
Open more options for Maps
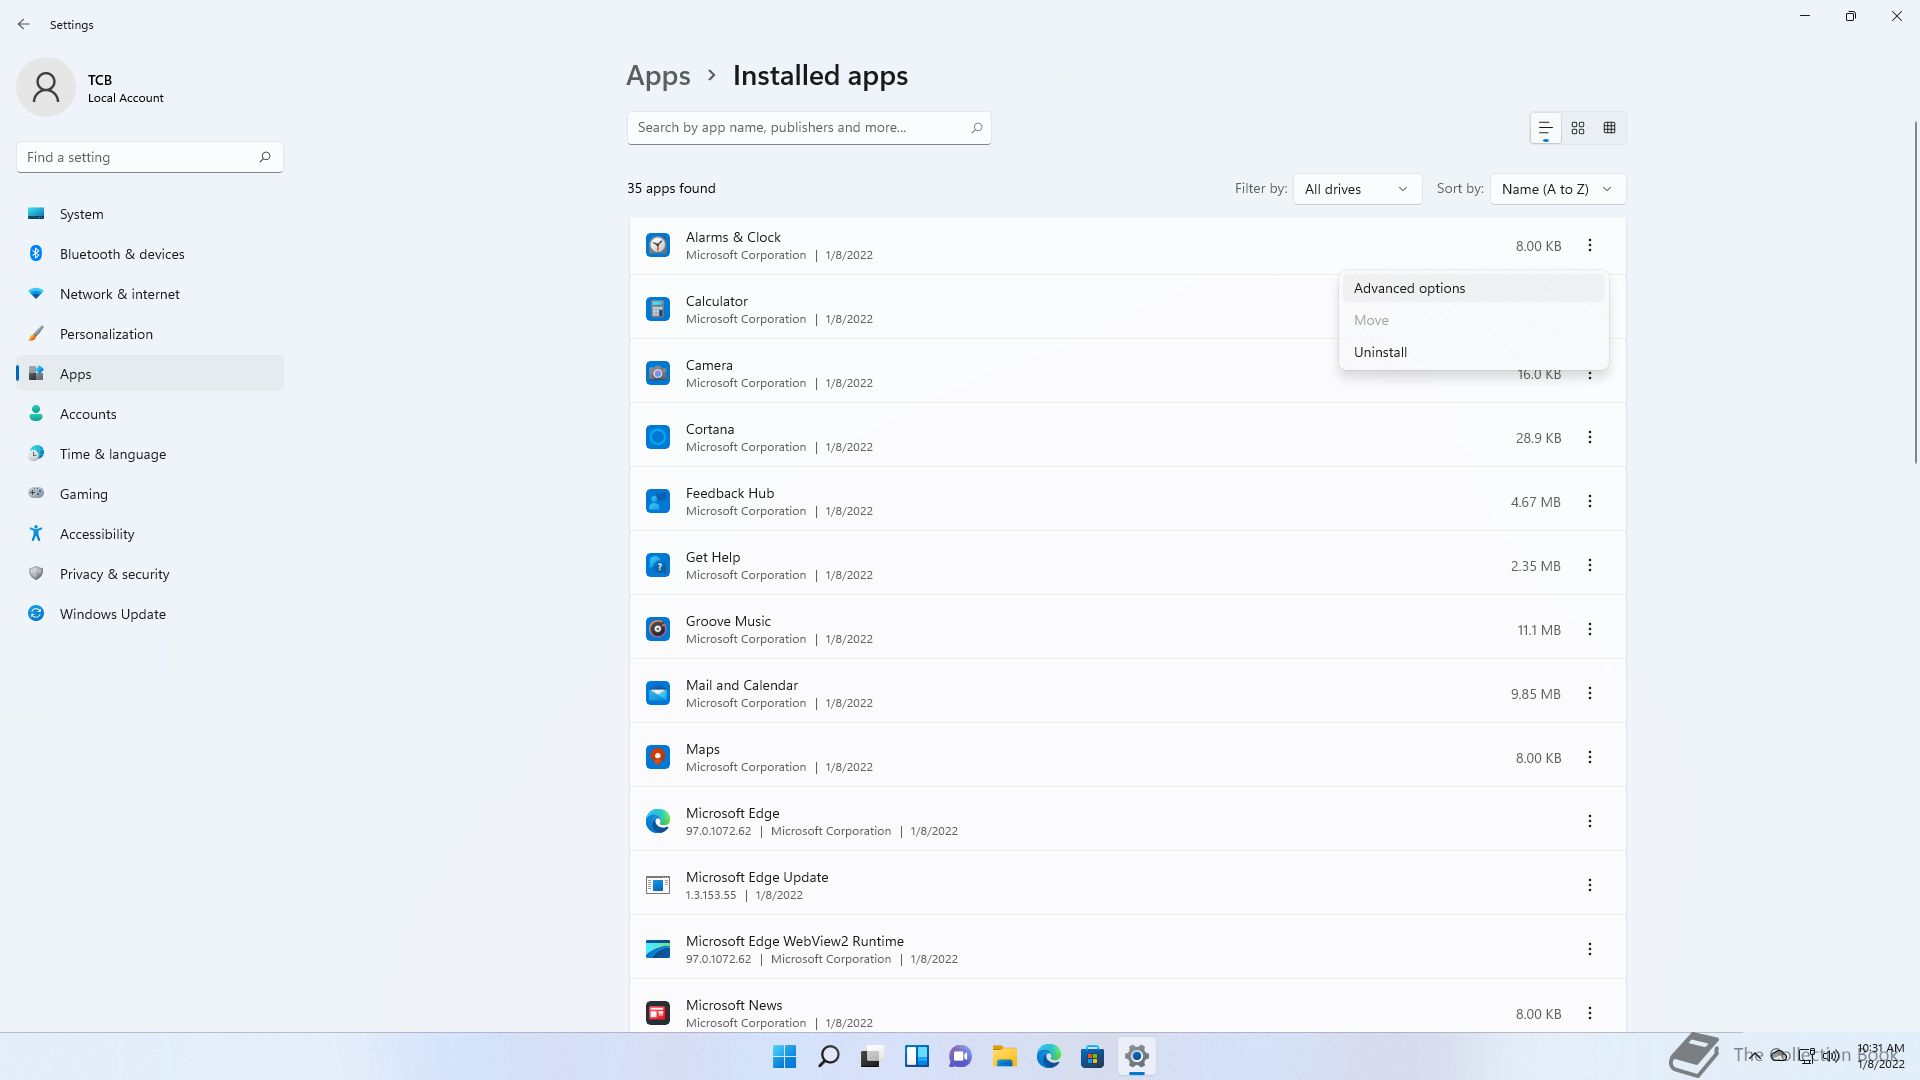(x=1590, y=757)
